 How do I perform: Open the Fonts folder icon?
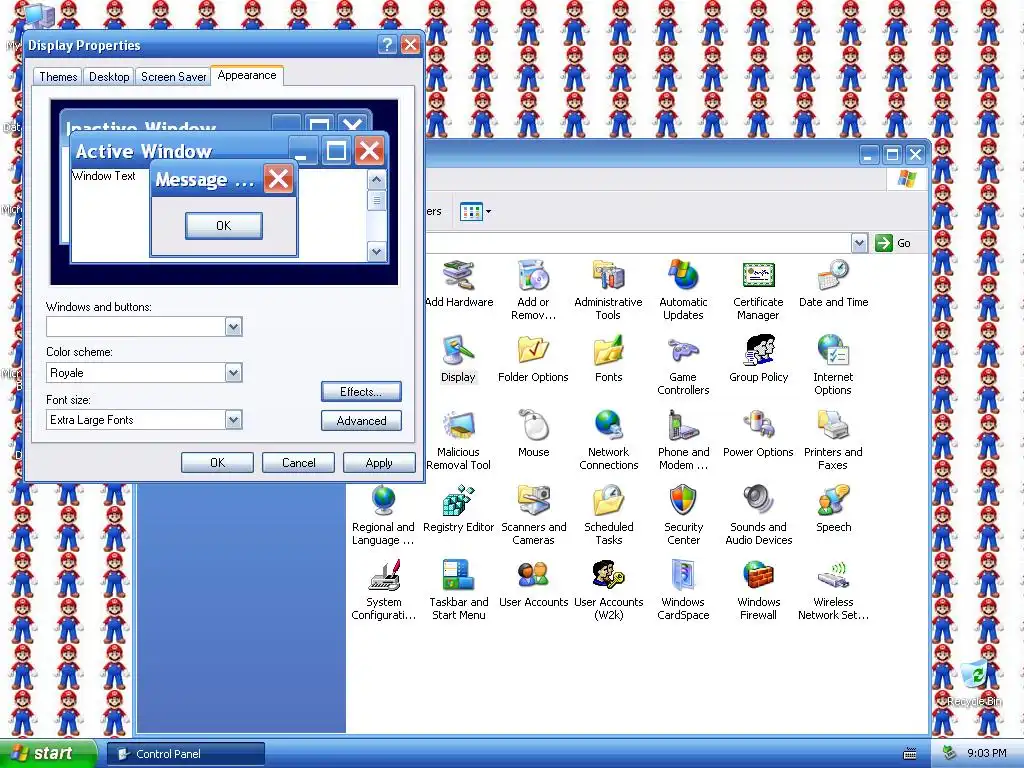click(609, 359)
